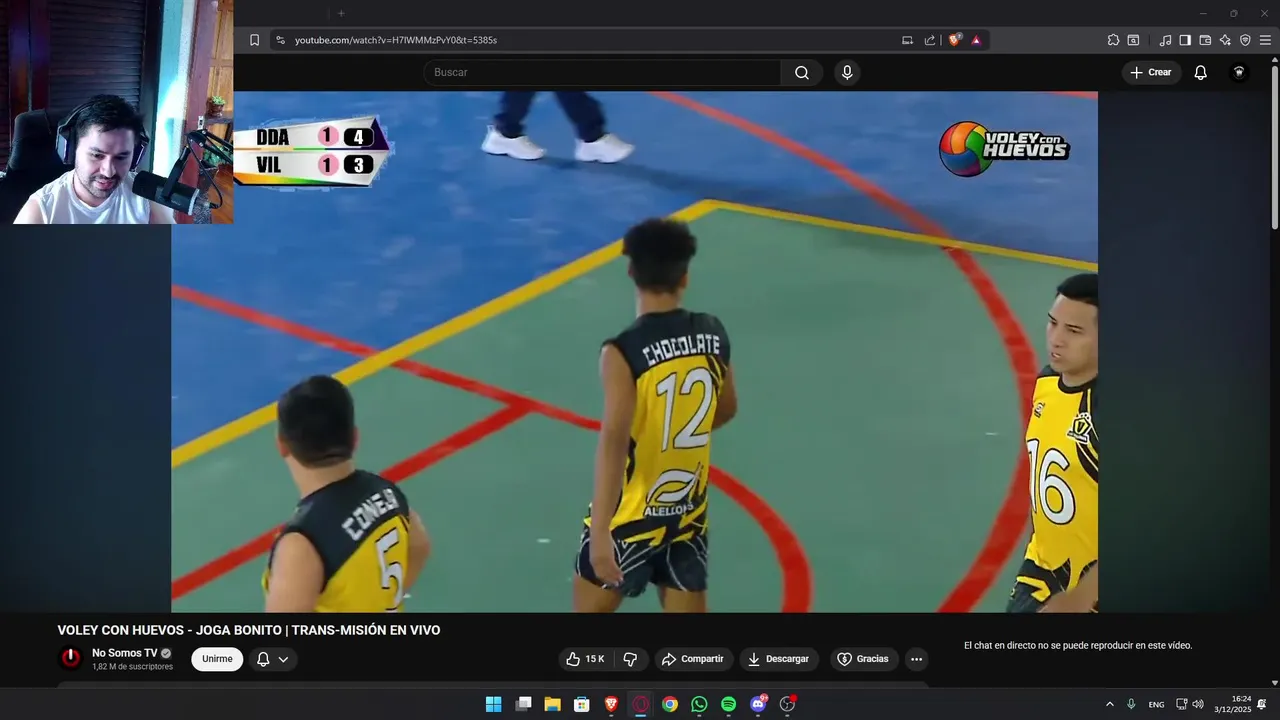This screenshot has width=1280, height=720.
Task: Open the browser hamburger menu
Action: tap(1265, 40)
